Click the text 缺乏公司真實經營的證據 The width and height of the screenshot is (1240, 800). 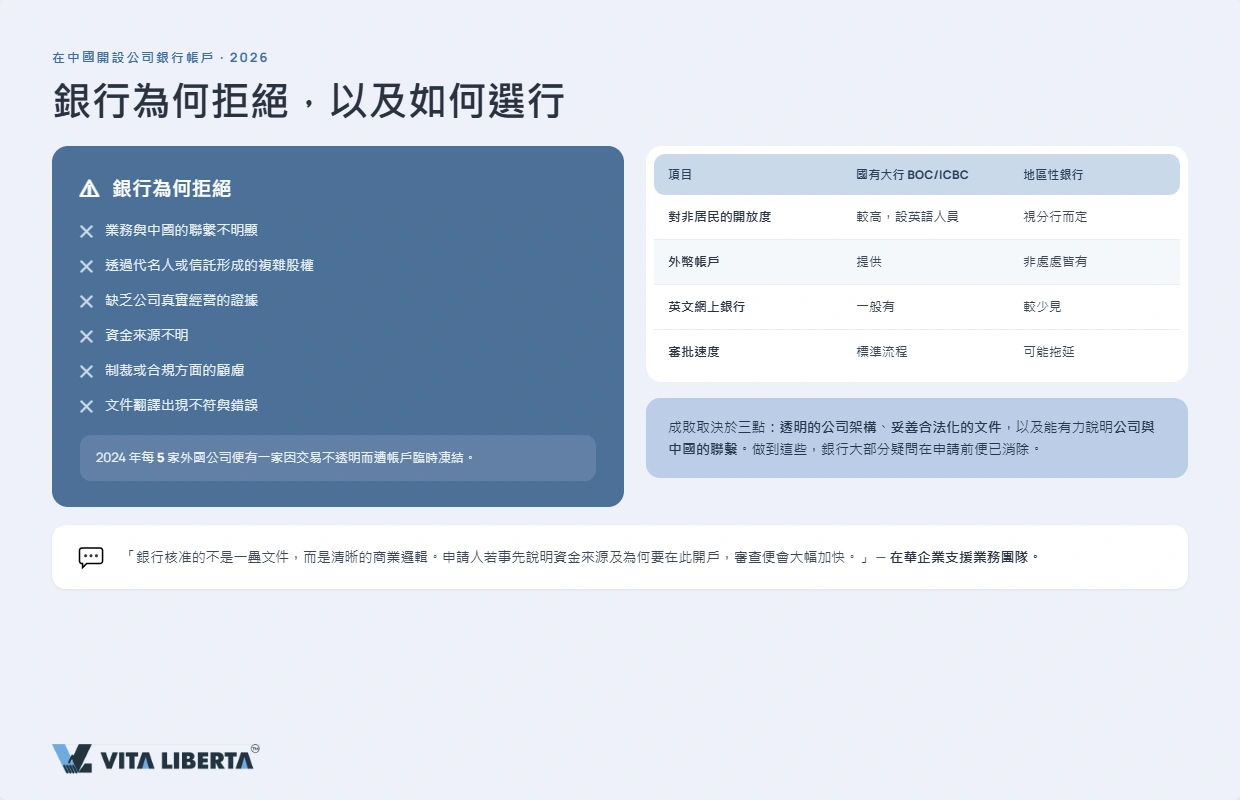point(182,300)
